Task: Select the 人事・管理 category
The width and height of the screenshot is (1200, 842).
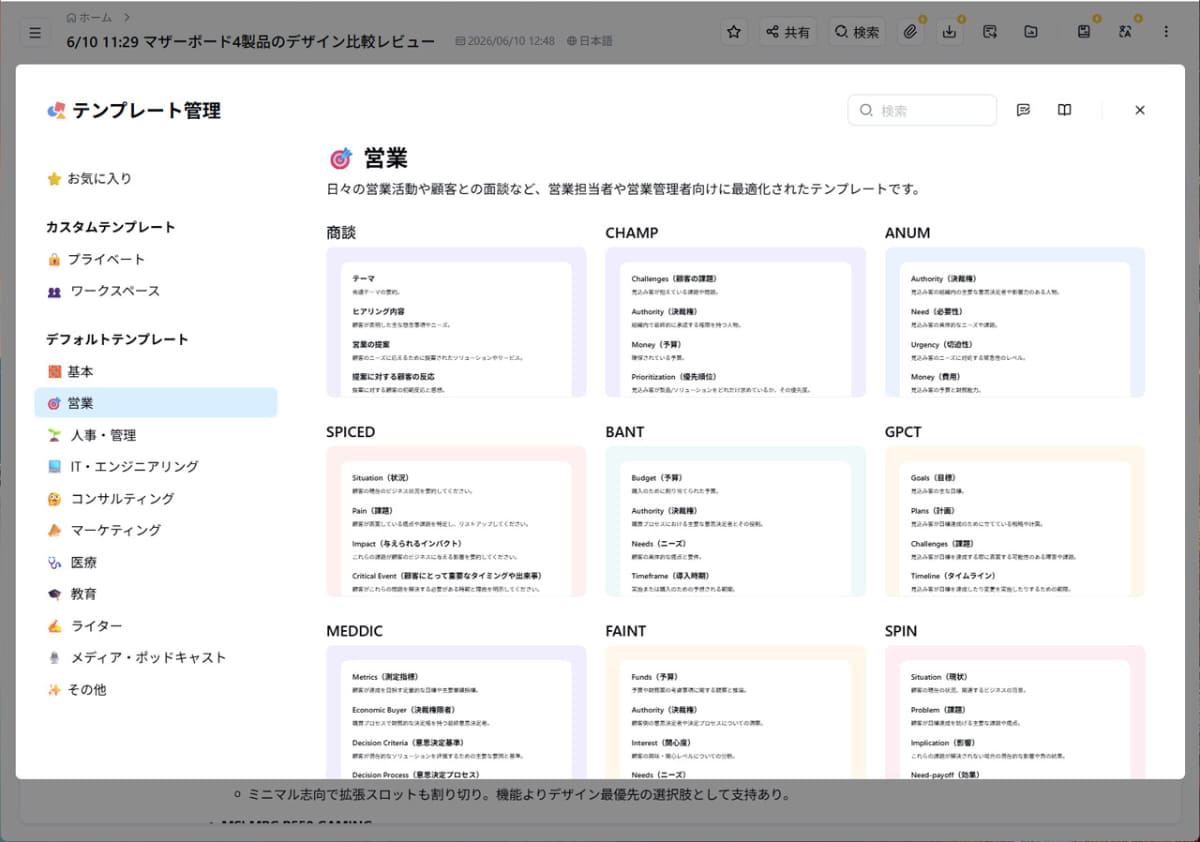Action: coord(156,435)
